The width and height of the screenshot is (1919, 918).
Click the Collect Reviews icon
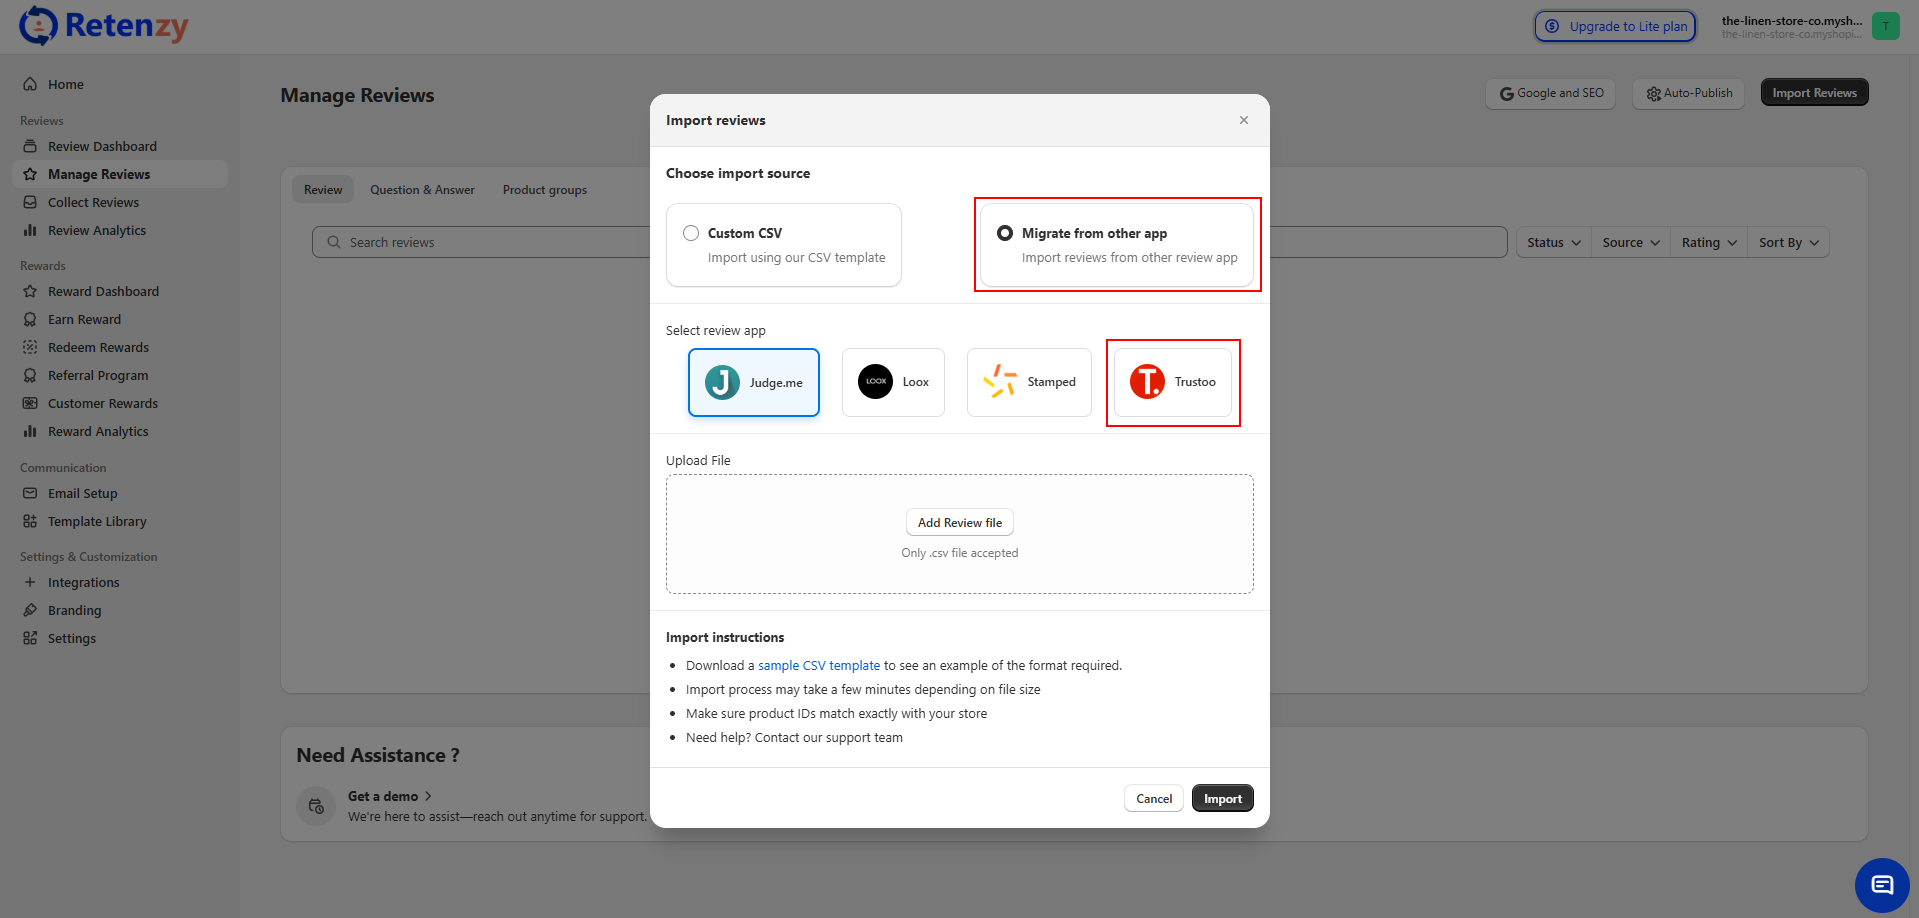30,202
